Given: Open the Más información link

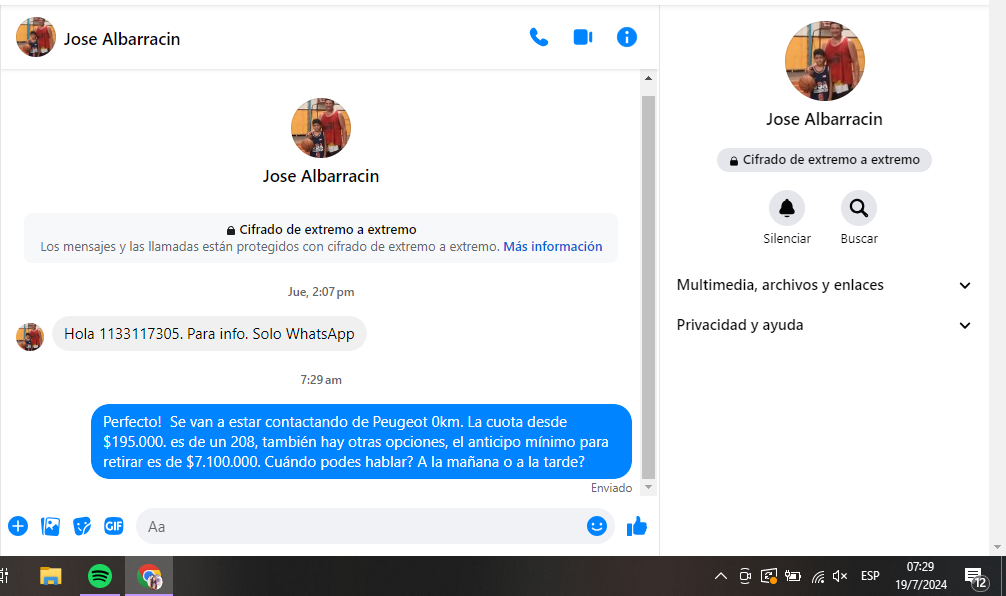Looking at the screenshot, I should click(x=552, y=246).
